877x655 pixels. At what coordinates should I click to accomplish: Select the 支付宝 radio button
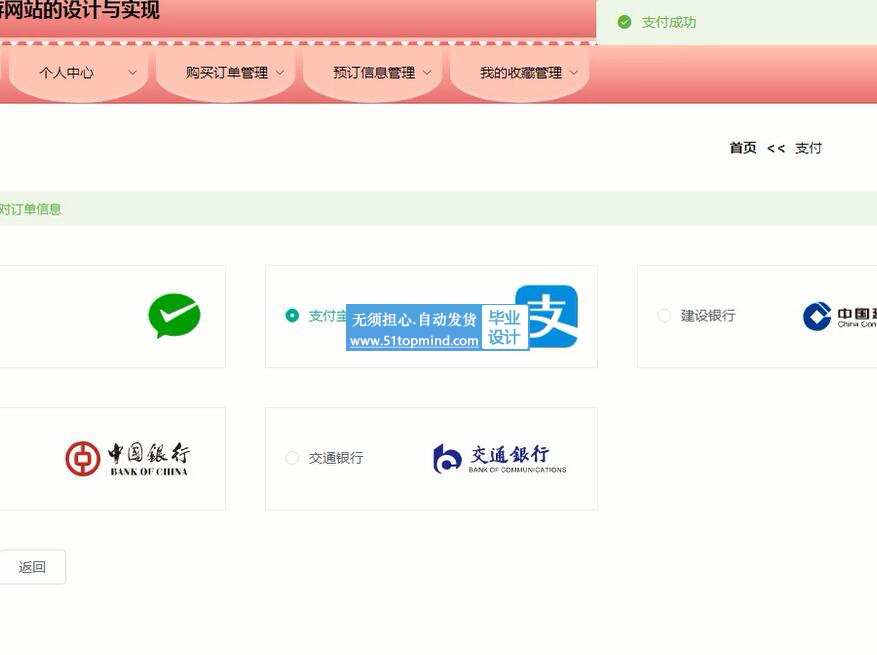tap(292, 315)
